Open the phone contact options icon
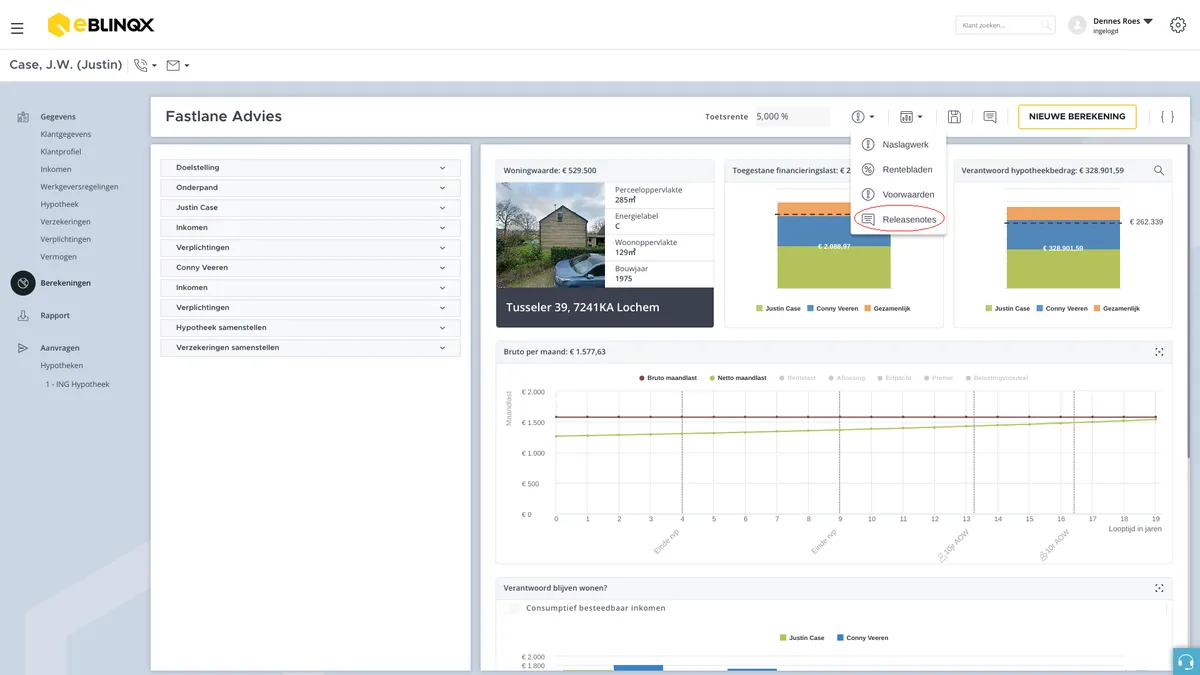Screen dimensions: 1200x675 (x=140, y=65)
